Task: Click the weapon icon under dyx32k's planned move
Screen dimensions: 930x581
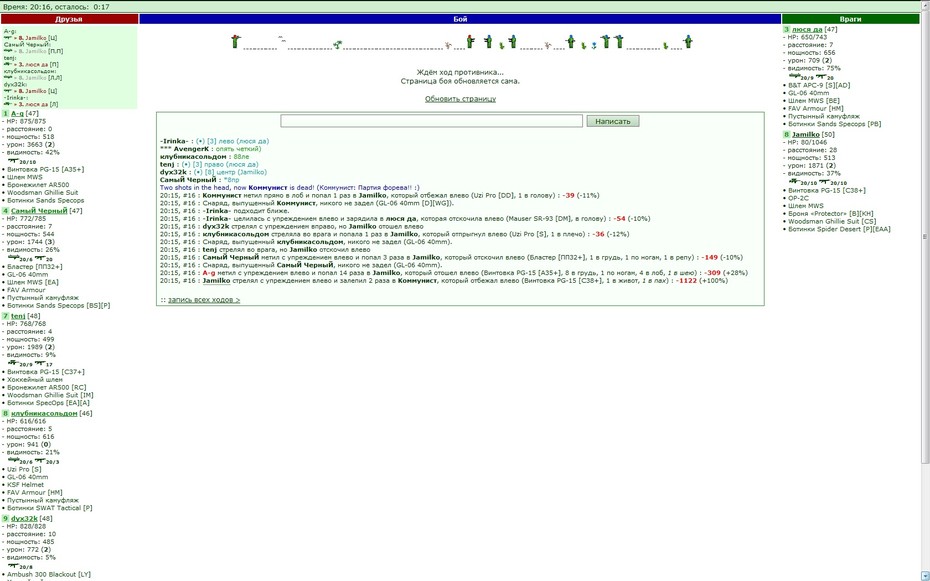Action: pyautogui.click(x=7, y=91)
